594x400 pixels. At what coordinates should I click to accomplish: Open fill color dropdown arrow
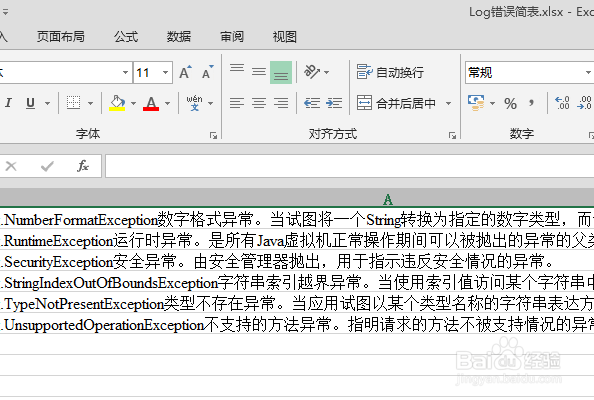[133, 103]
